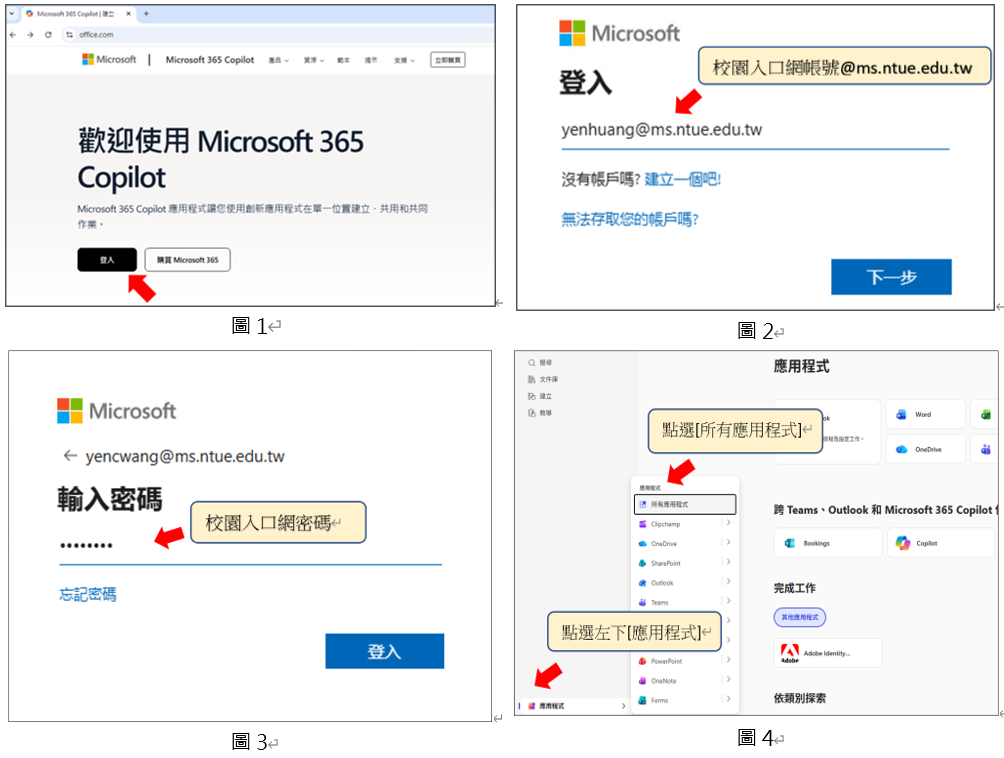Click the browser back arrow
The width and height of the screenshot is (1004, 758).
pos(14,33)
